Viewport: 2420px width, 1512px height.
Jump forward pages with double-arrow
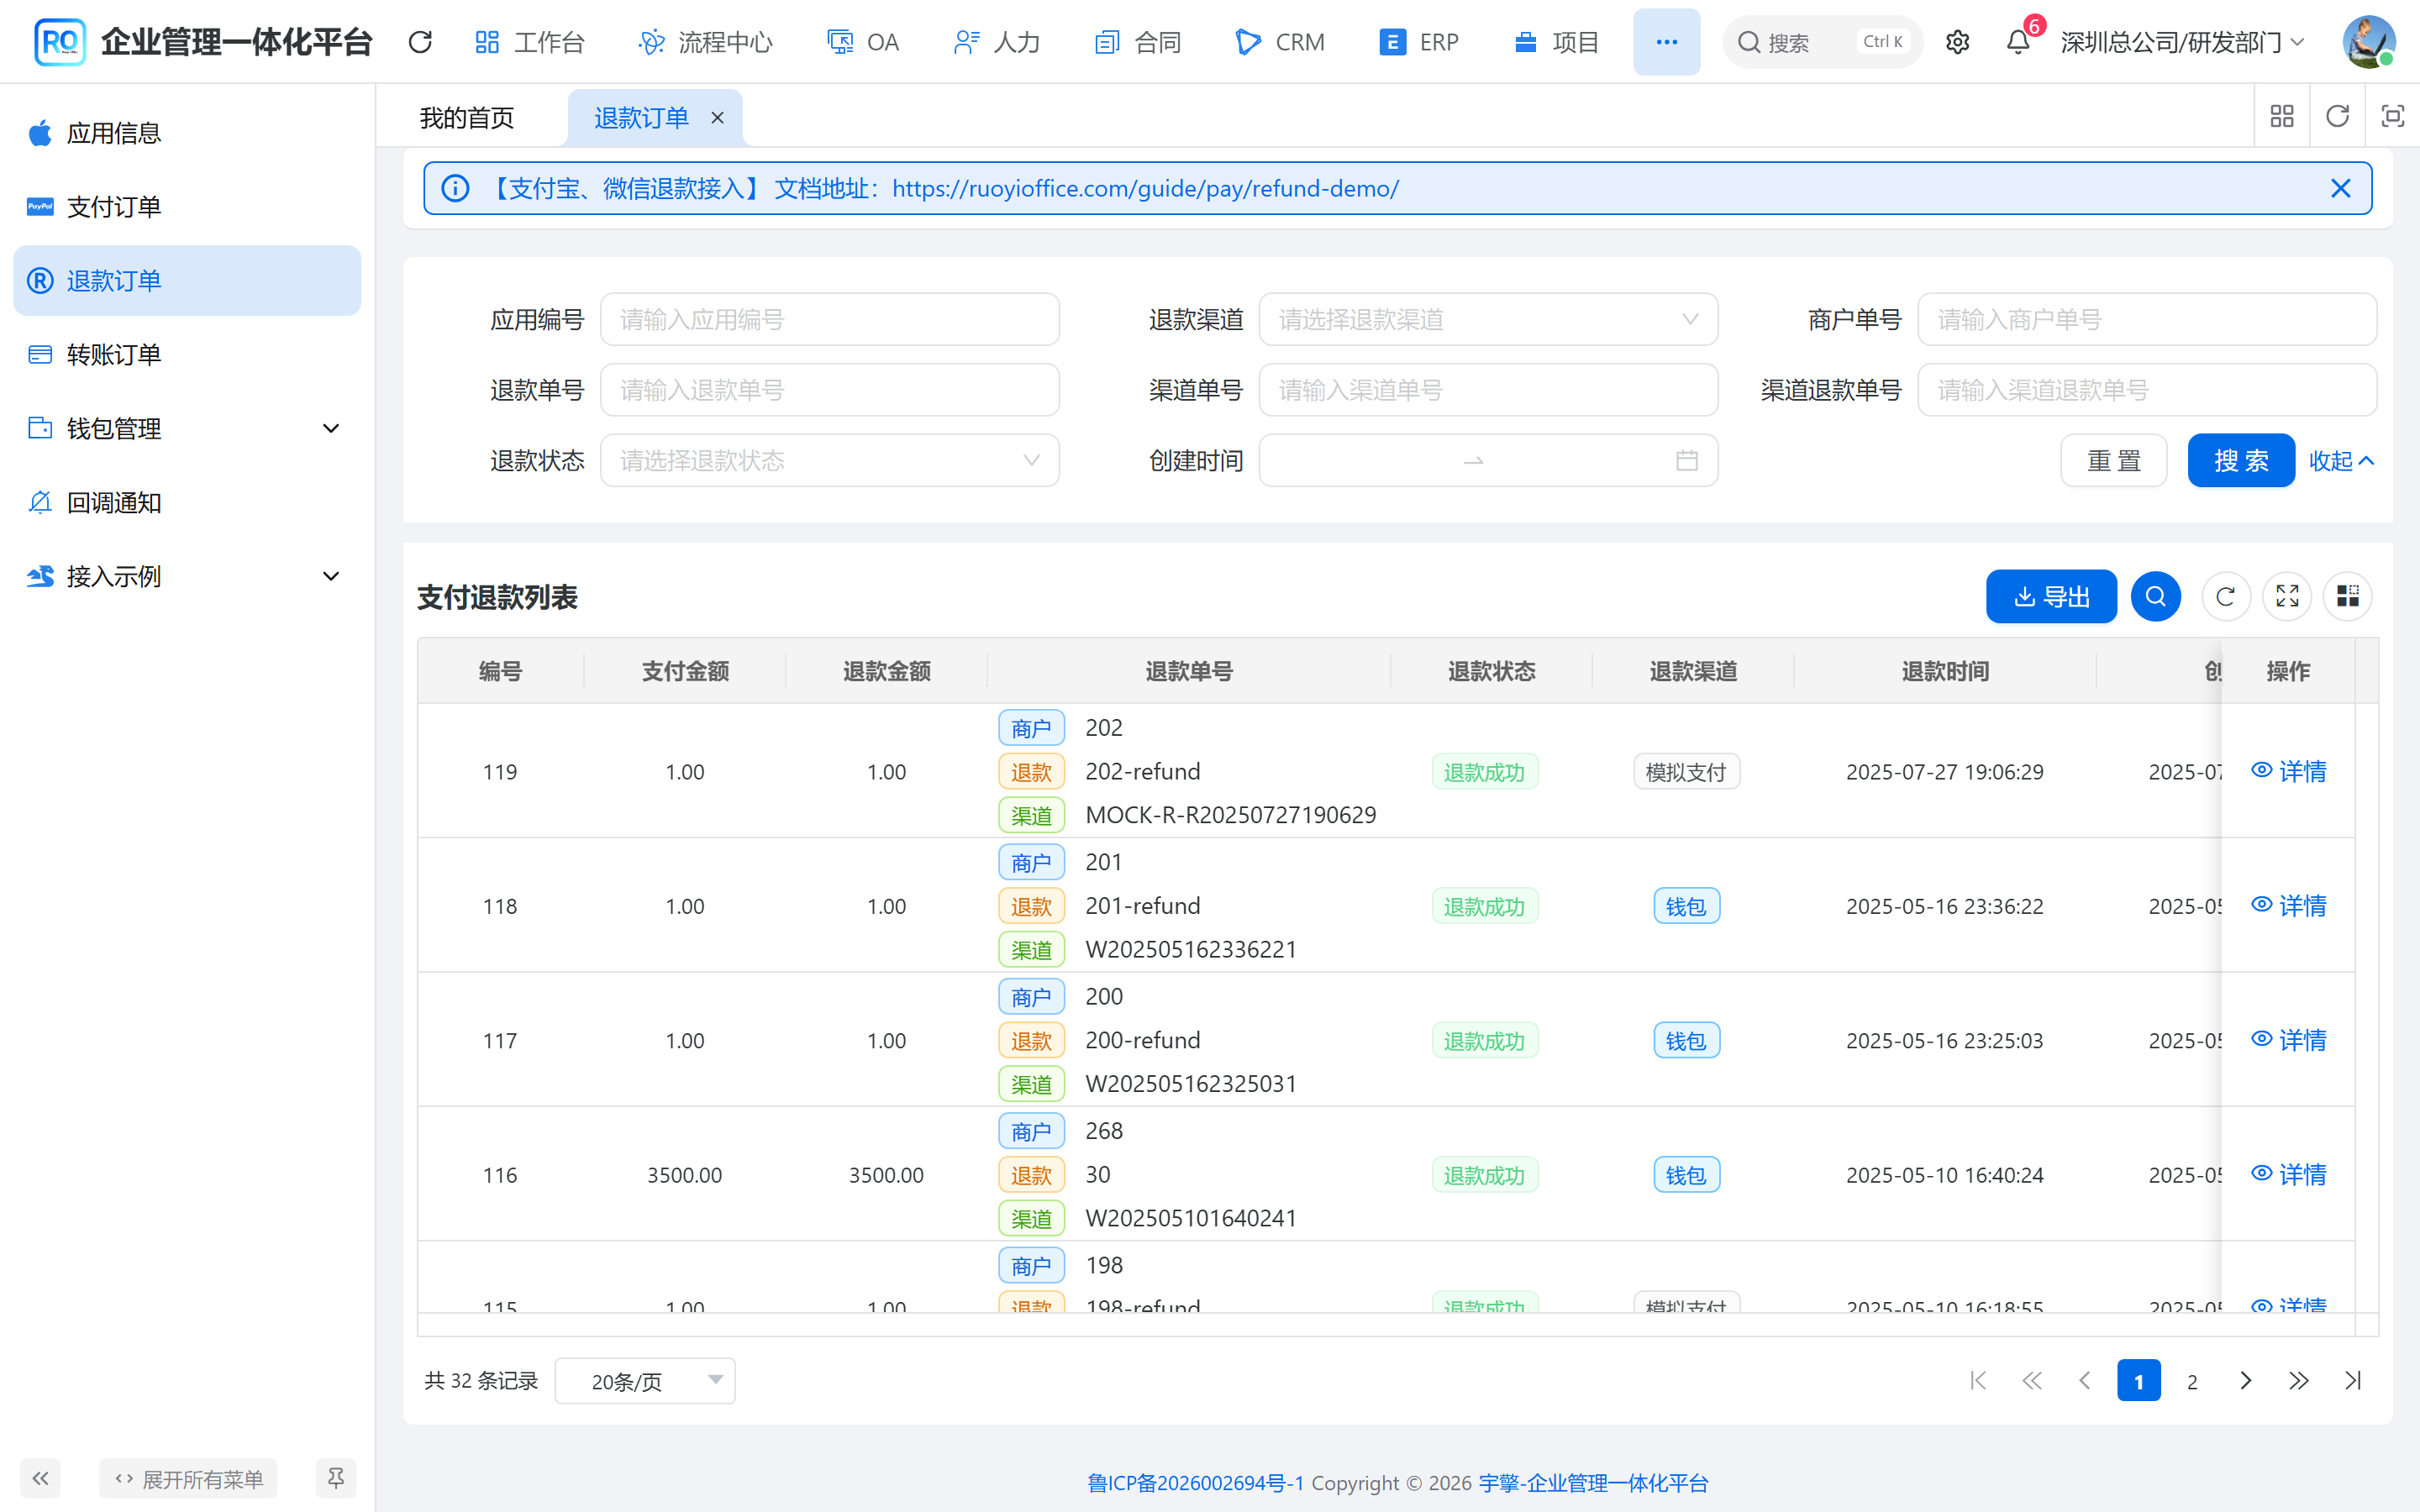pyautogui.click(x=2298, y=1381)
